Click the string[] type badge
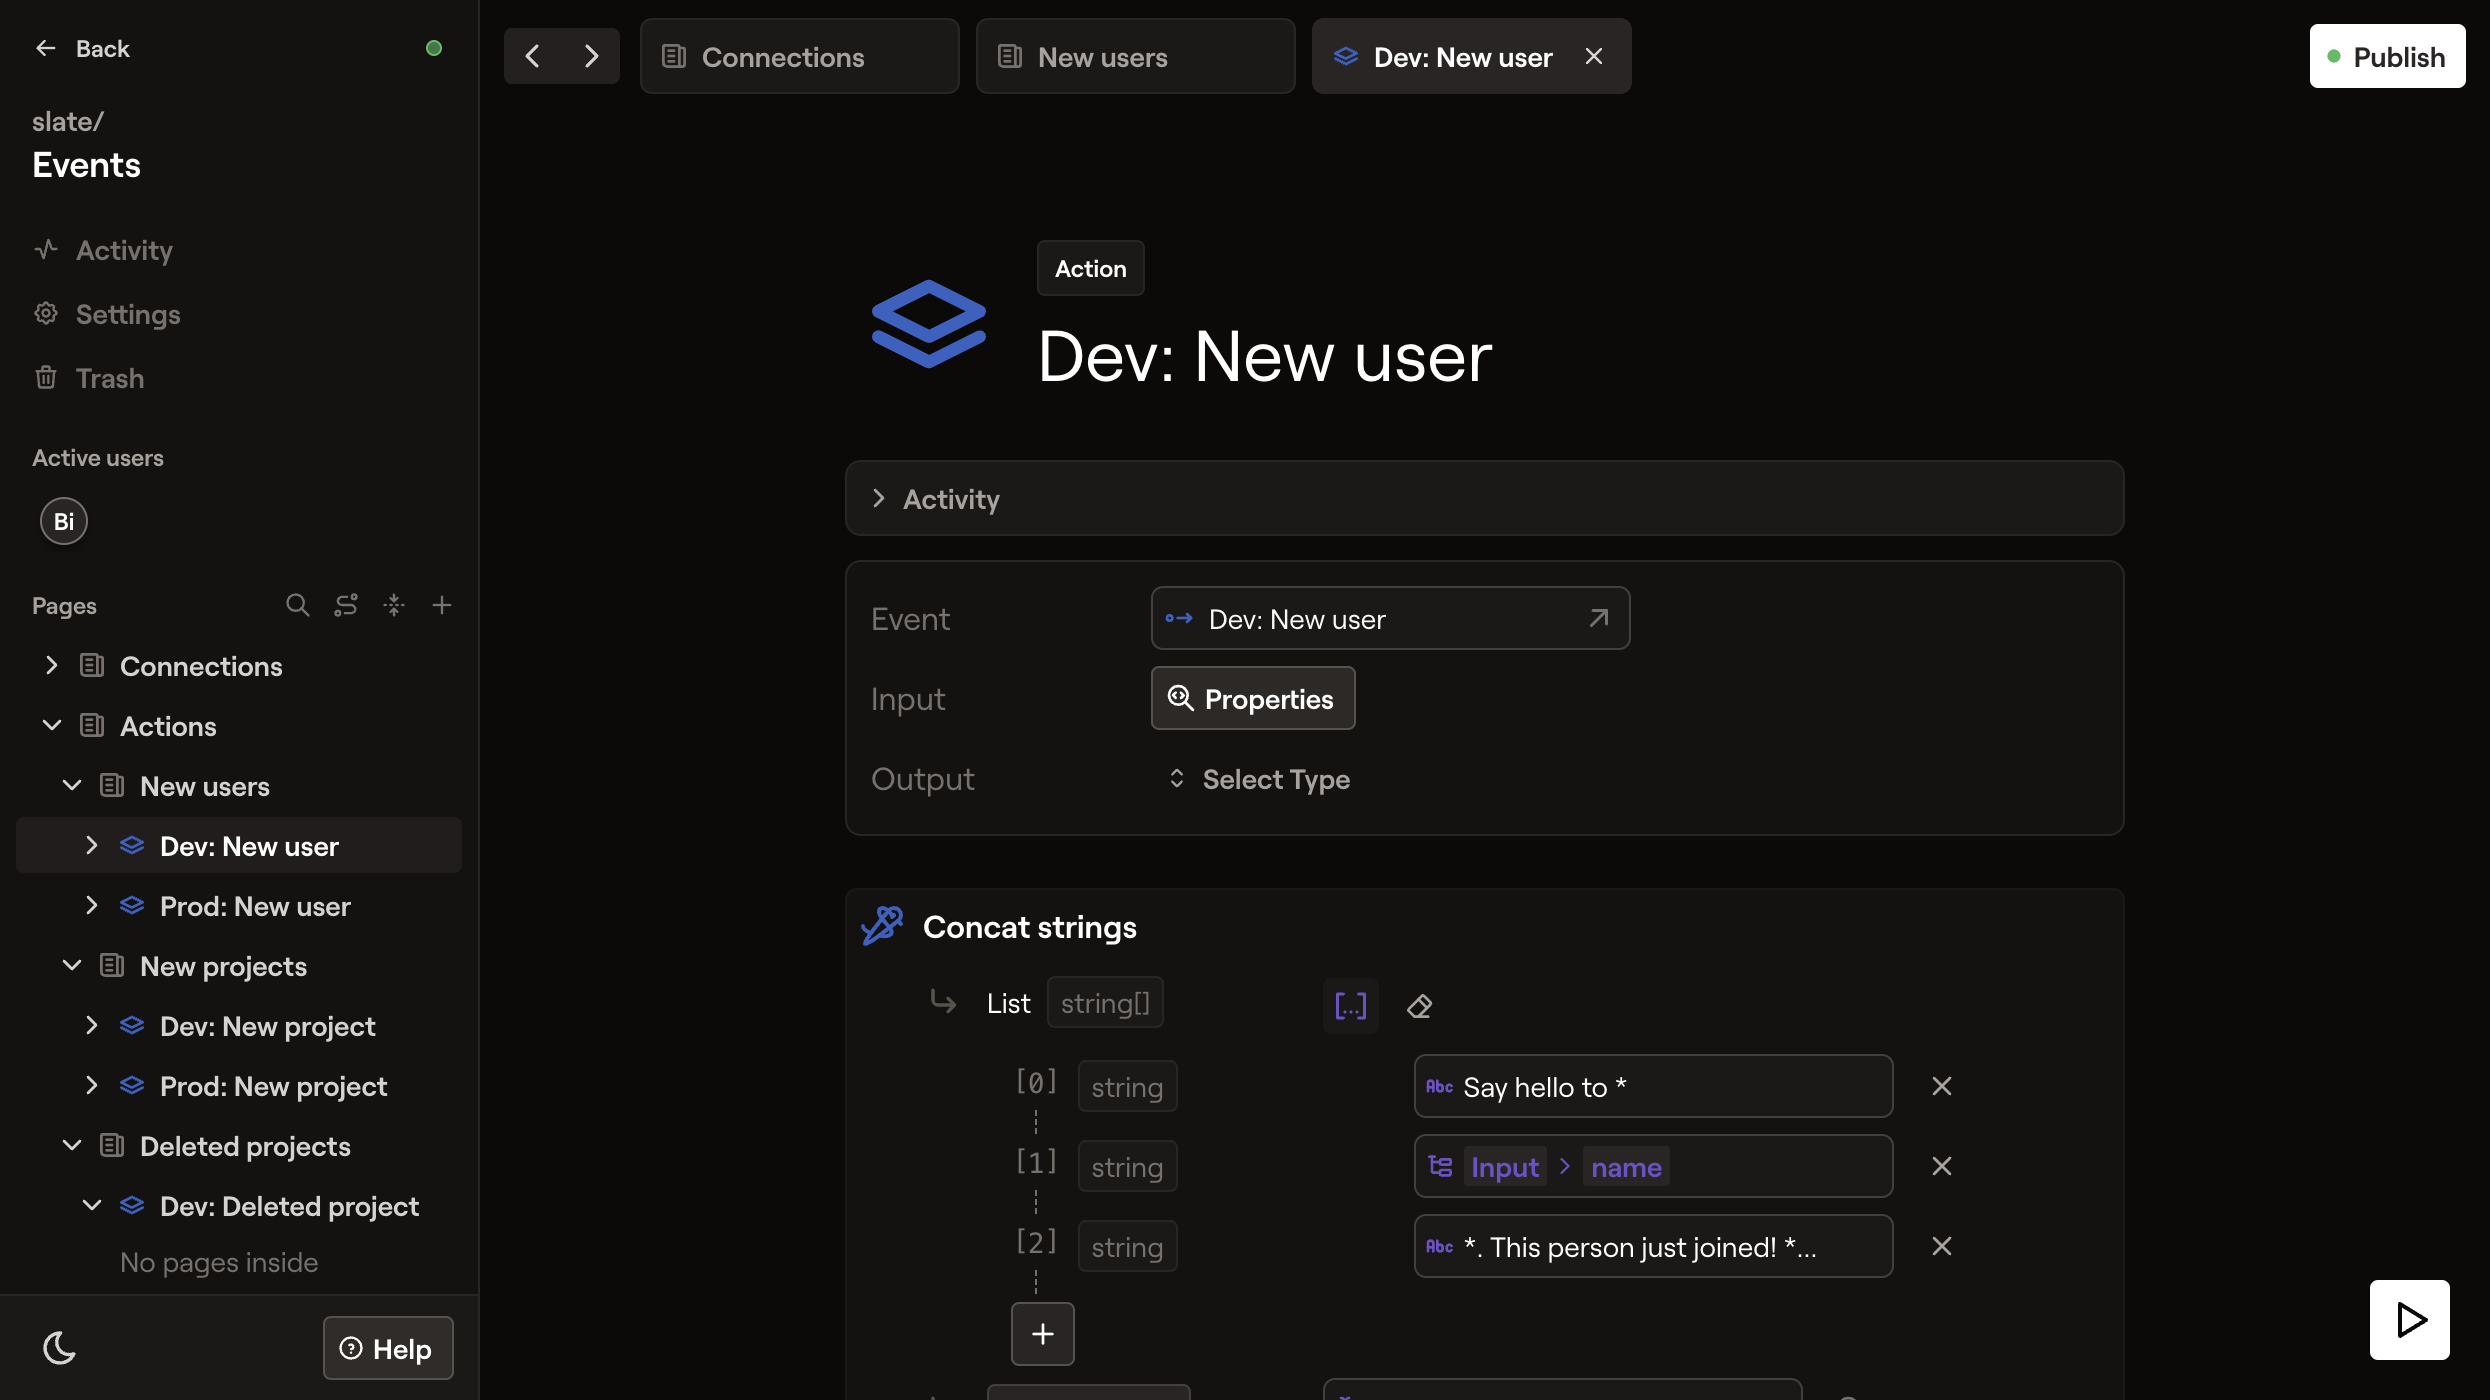The width and height of the screenshot is (2490, 1400). point(1105,1002)
